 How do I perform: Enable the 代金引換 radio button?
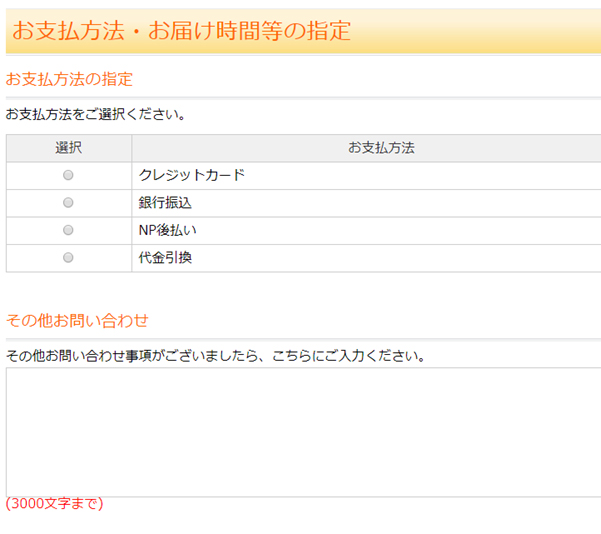68,257
